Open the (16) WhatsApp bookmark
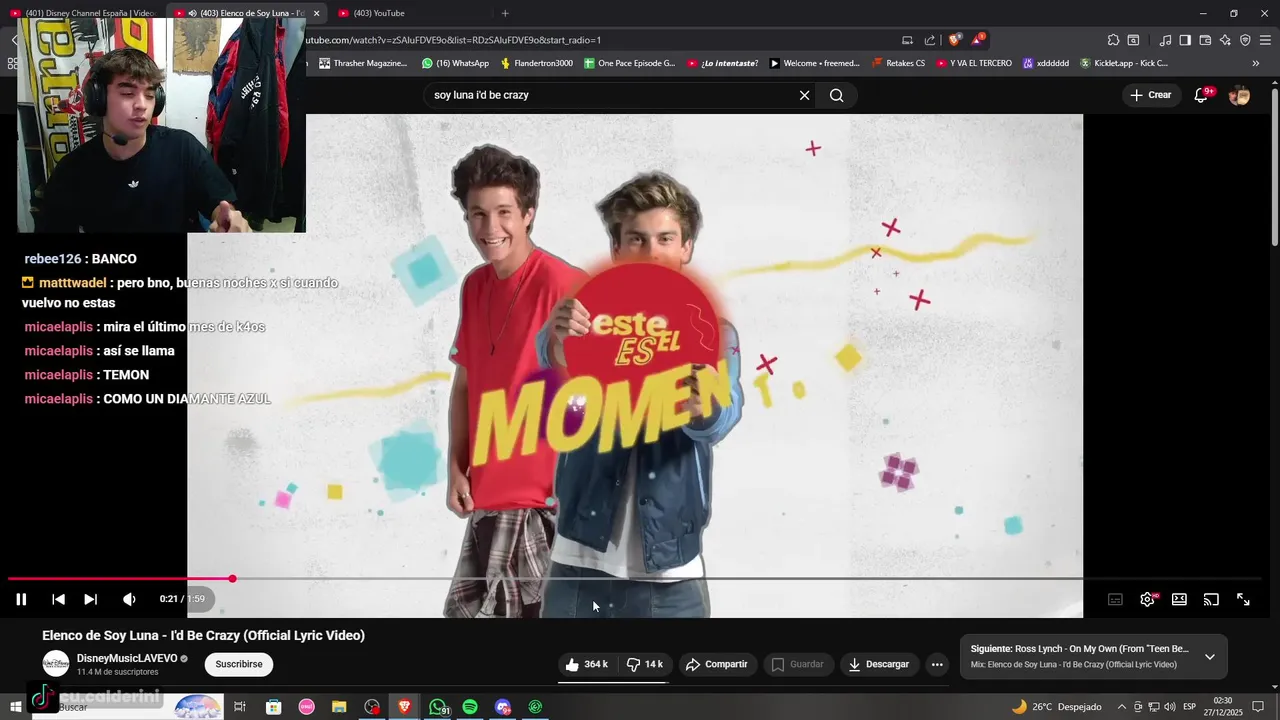The image size is (1280, 720). pos(455,63)
